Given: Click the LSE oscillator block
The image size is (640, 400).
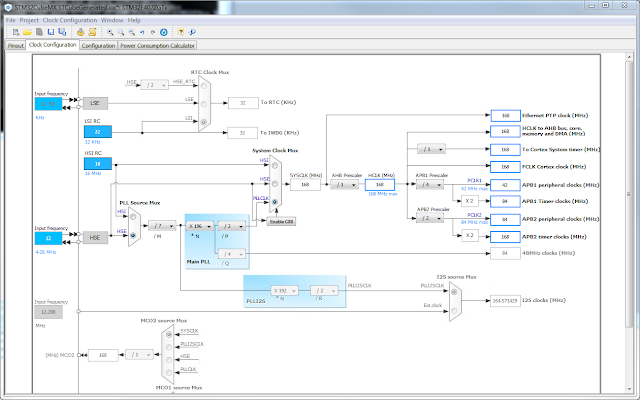Looking at the screenshot, I should (x=95, y=103).
